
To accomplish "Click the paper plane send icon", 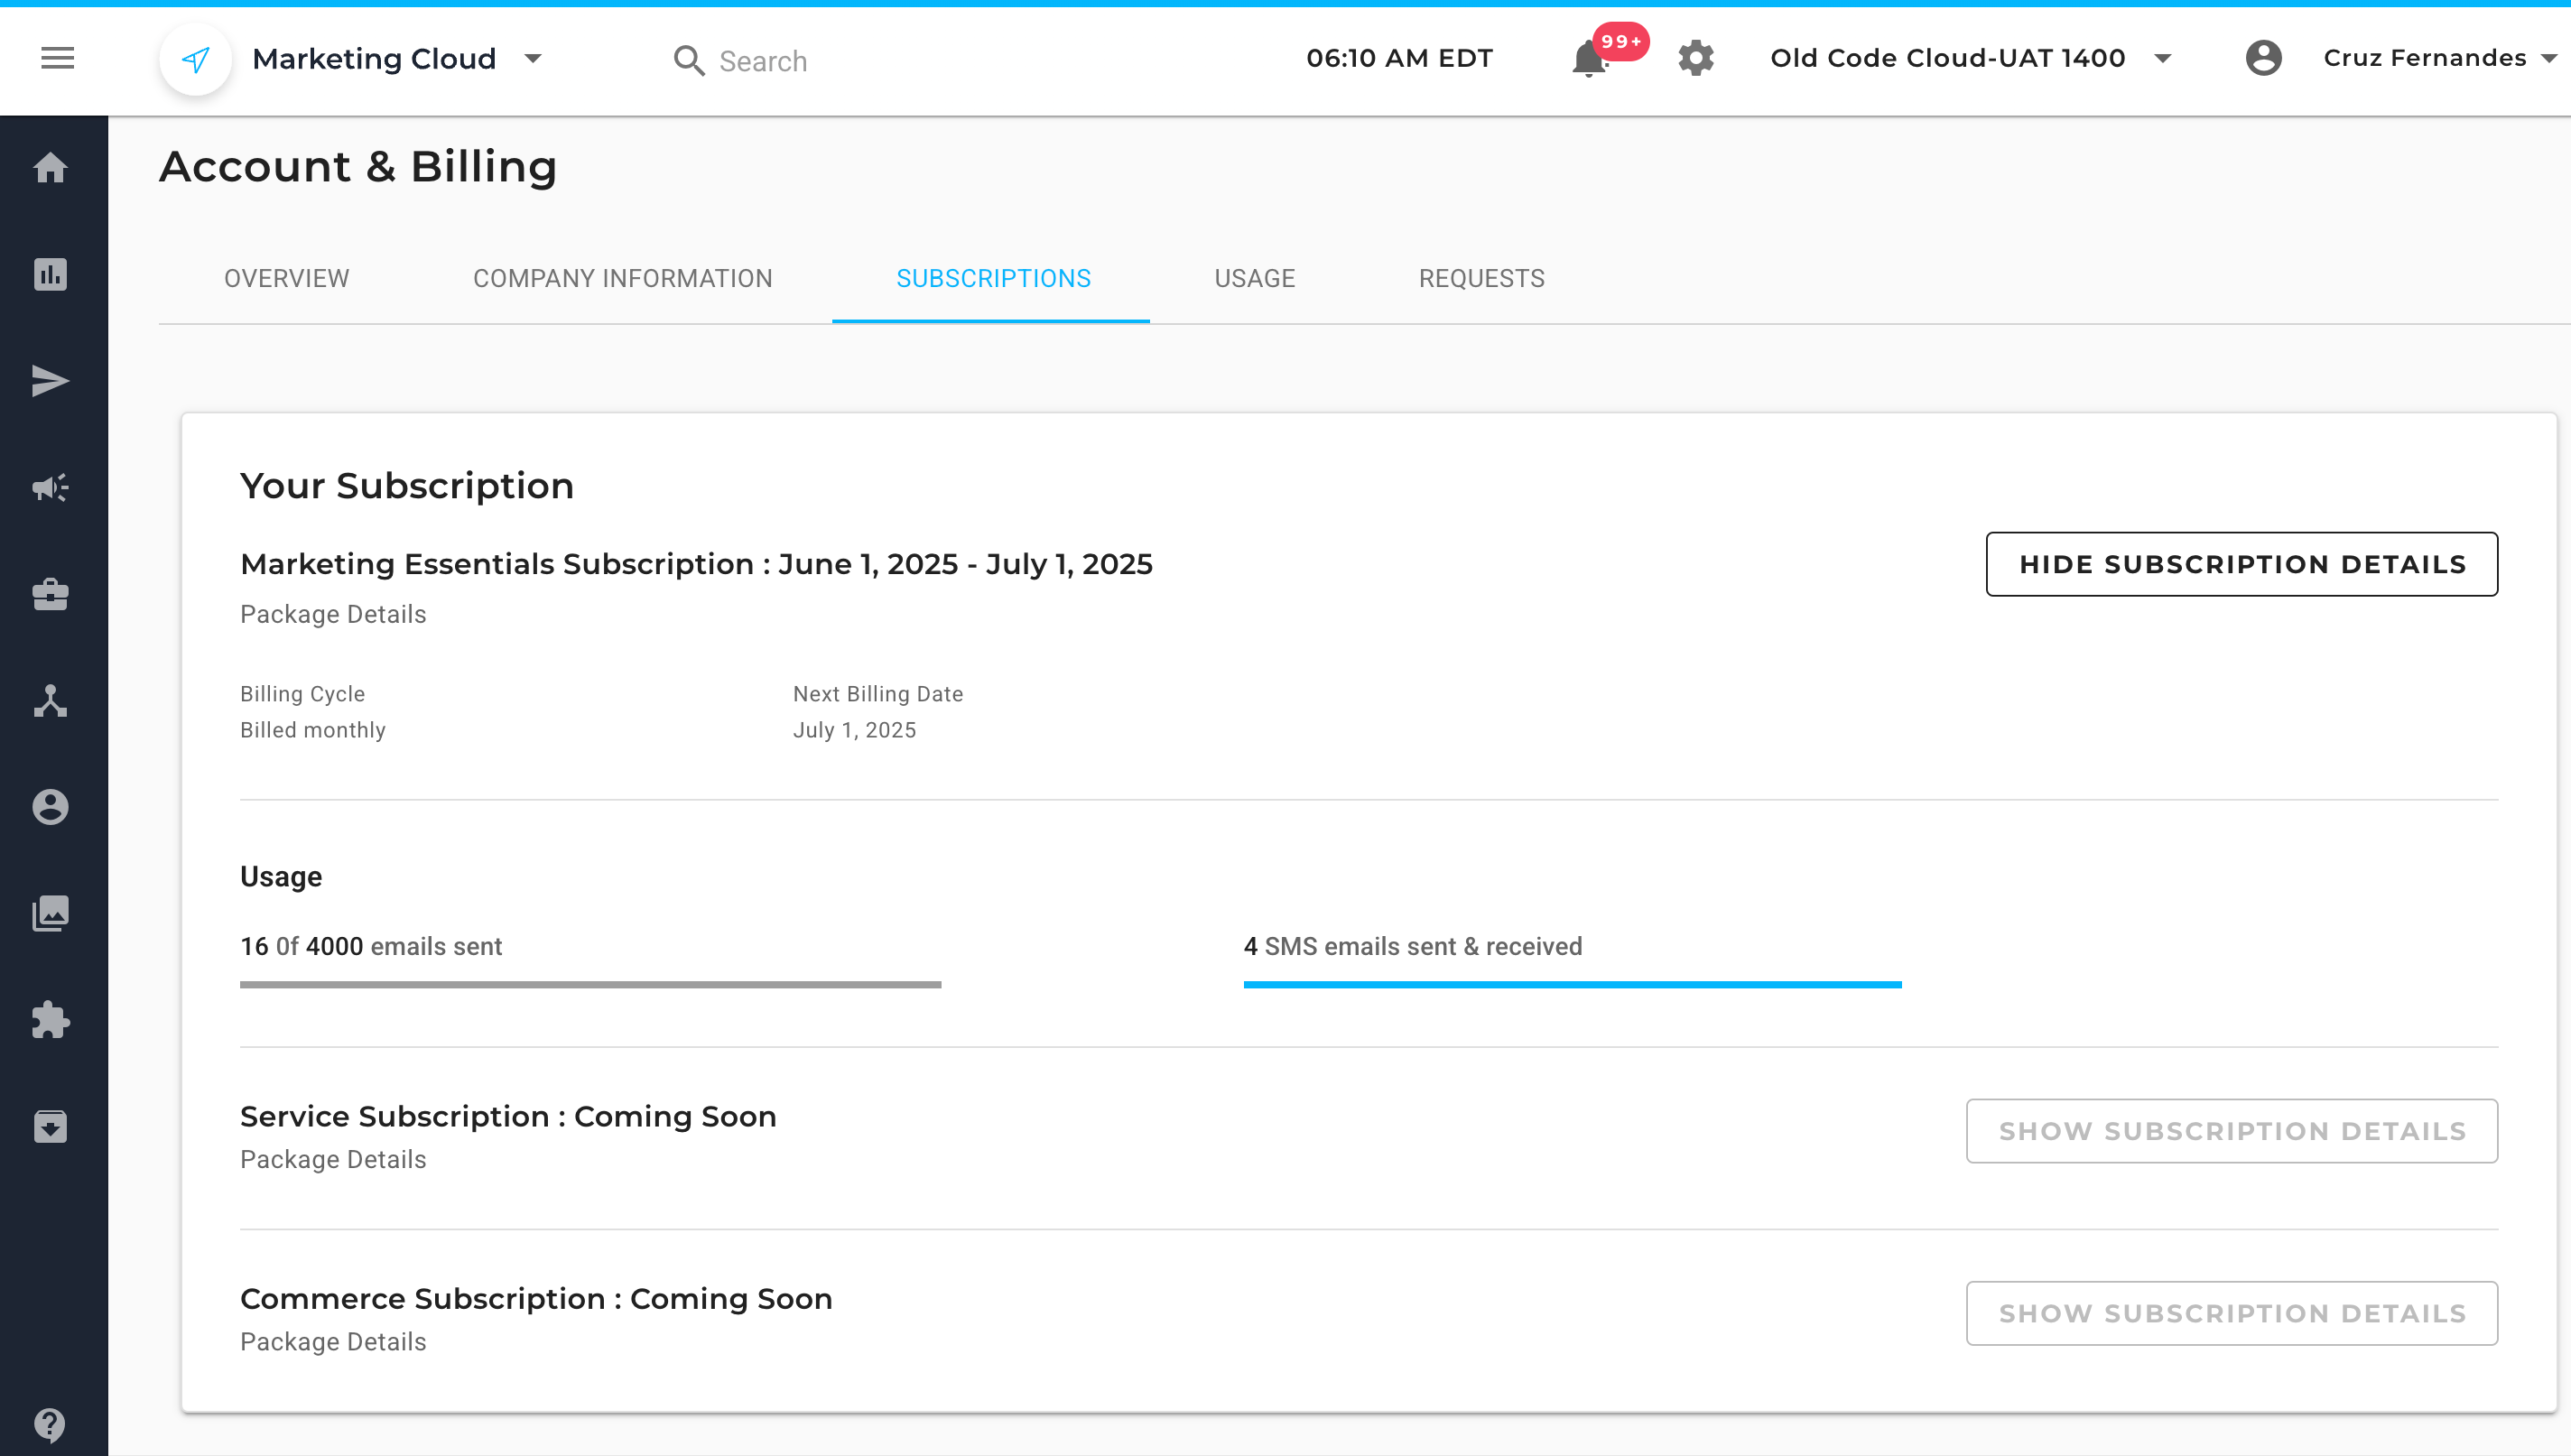I will [x=50, y=381].
